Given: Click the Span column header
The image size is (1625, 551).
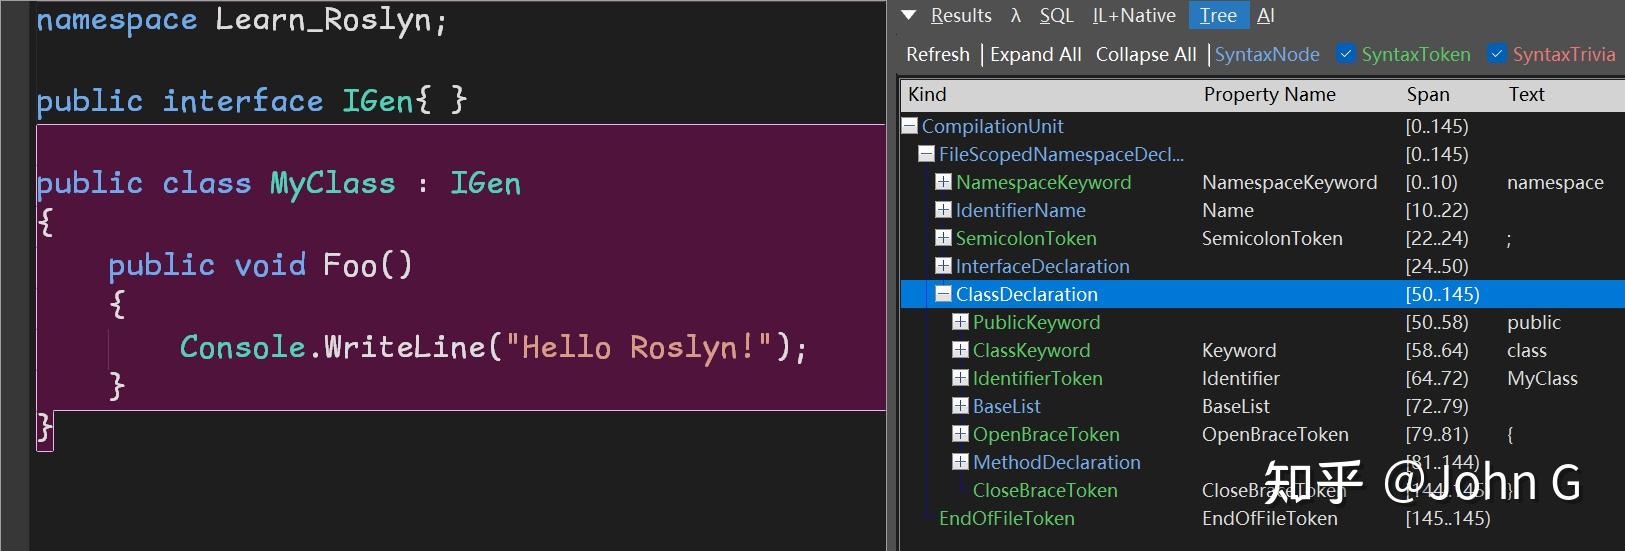Looking at the screenshot, I should coord(1428,94).
